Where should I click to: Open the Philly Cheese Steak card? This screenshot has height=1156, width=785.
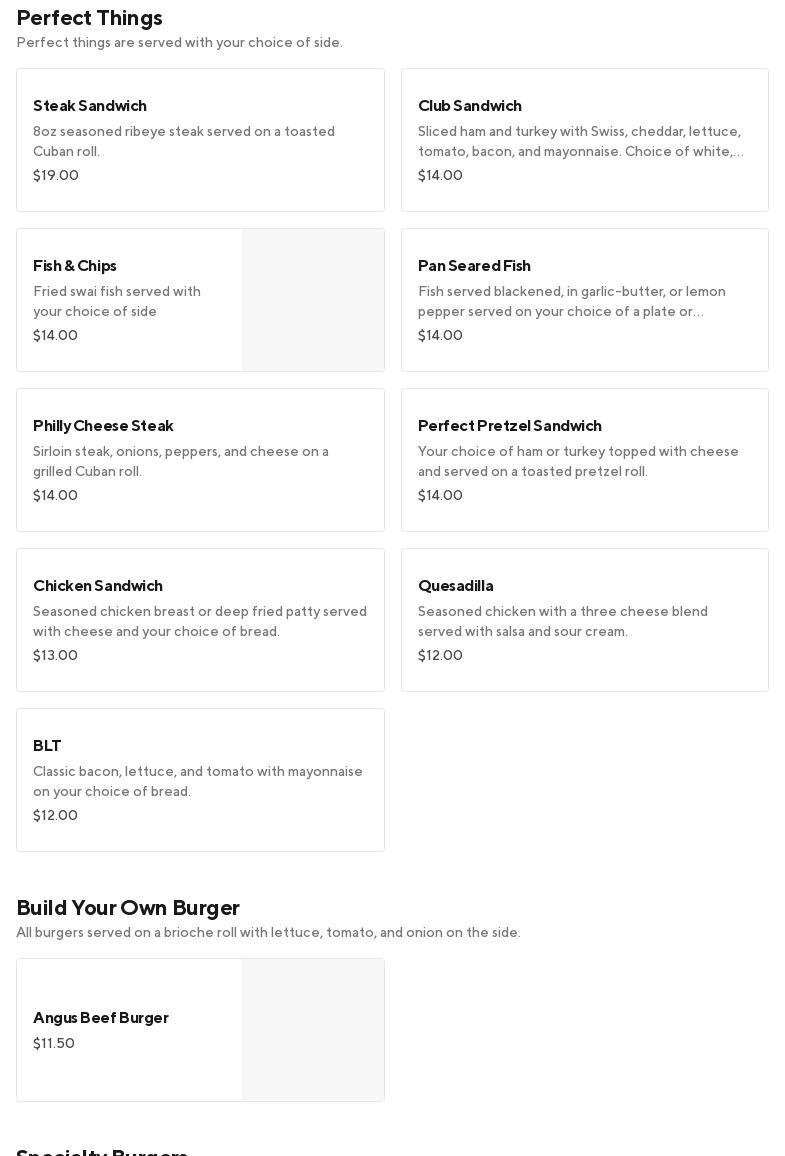click(x=200, y=460)
